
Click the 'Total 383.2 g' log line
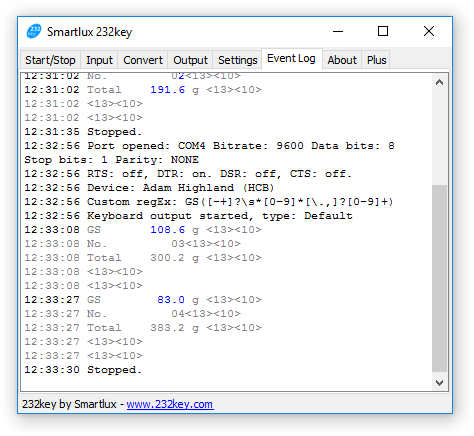[143, 328]
